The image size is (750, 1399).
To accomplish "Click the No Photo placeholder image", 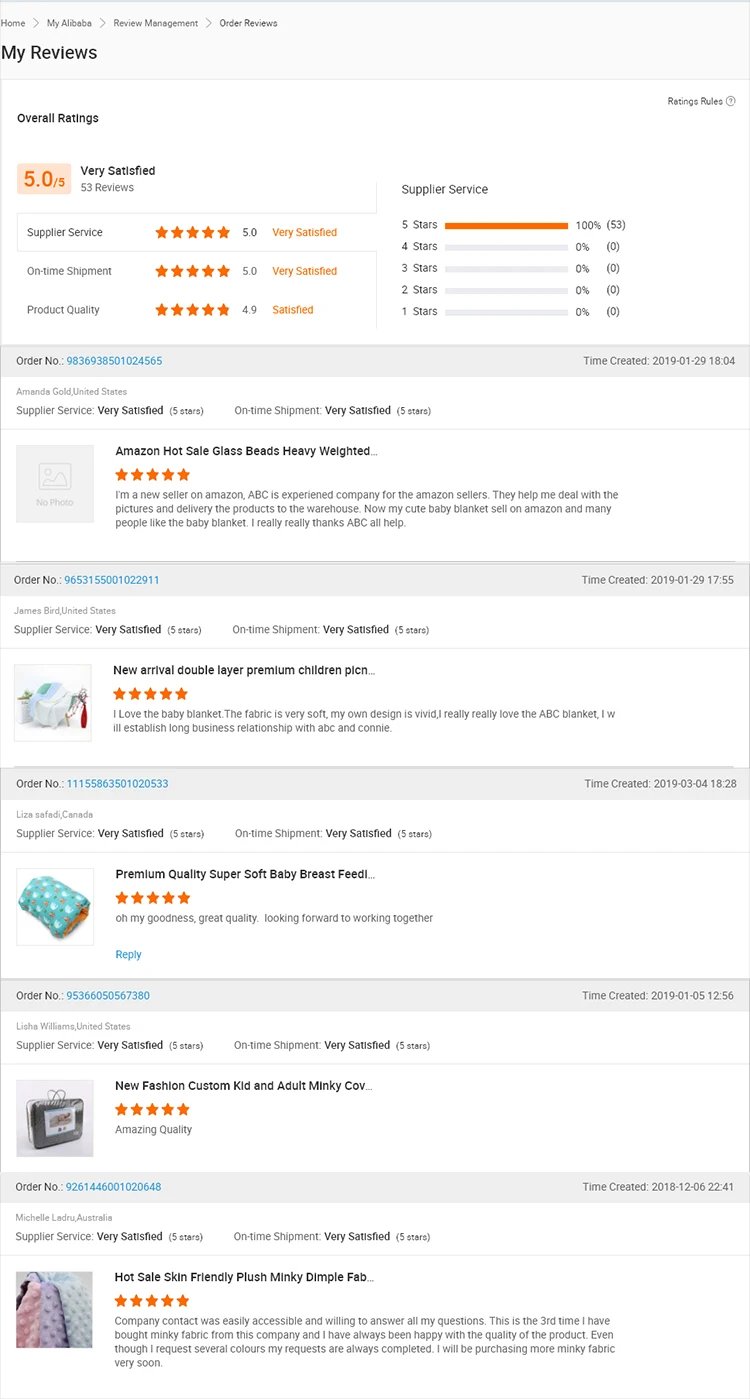I will pyautogui.click(x=55, y=484).
